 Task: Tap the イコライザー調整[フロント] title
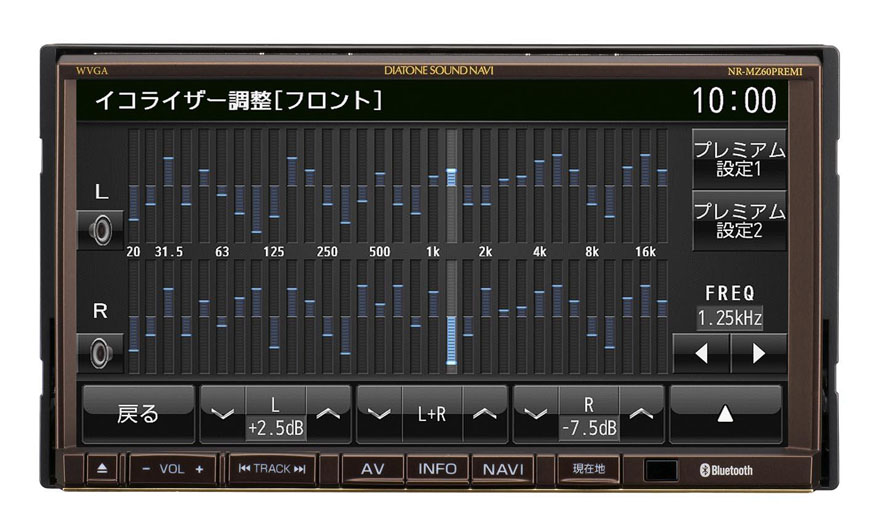239,100
